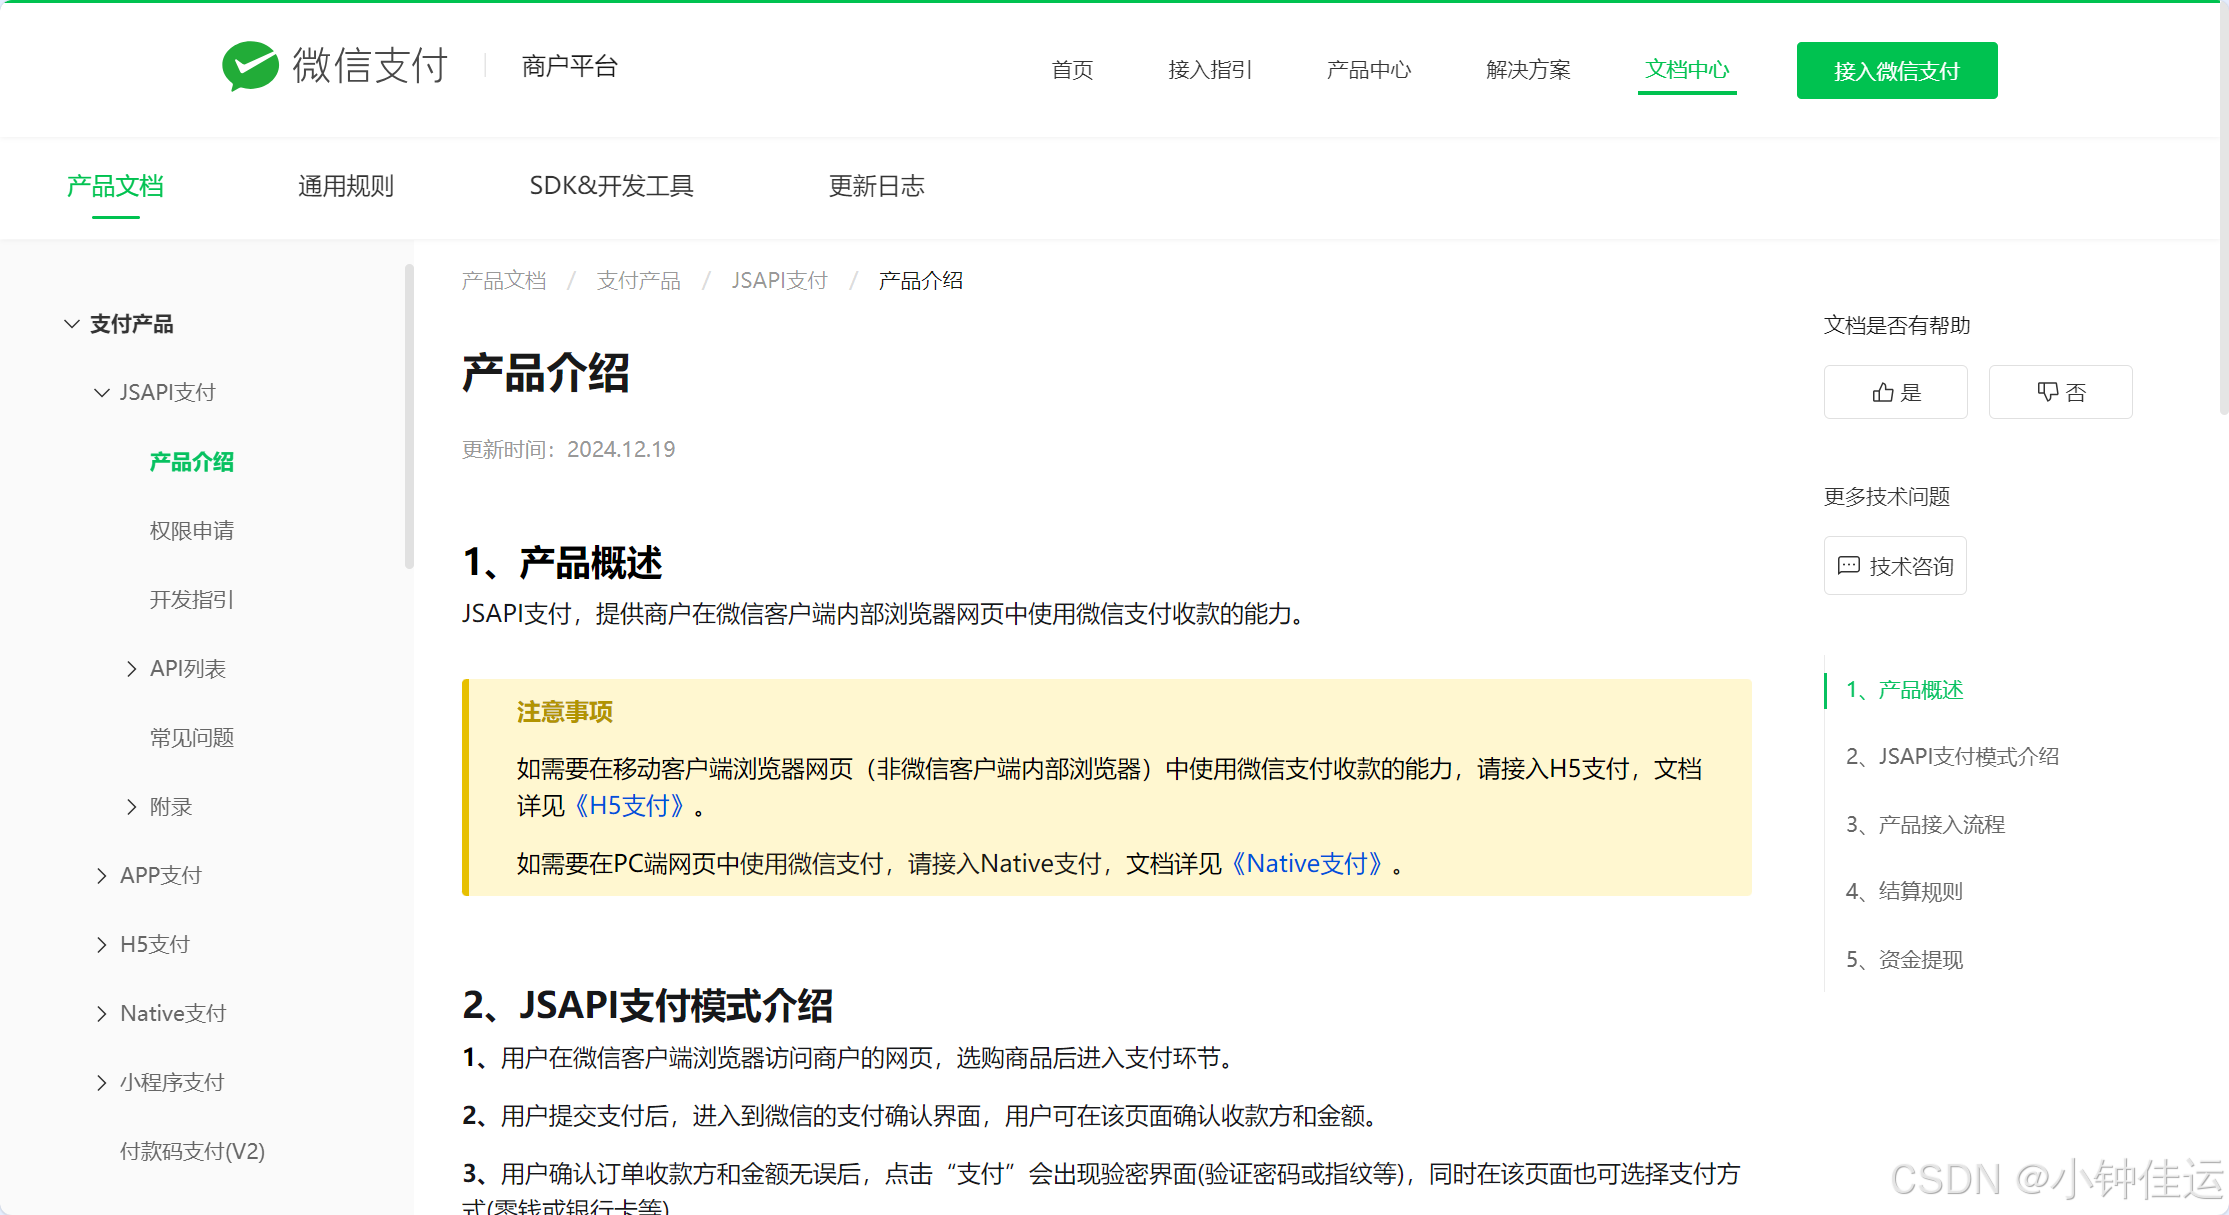Expand the 附录 submenu
This screenshot has width=2229, height=1215.
pyautogui.click(x=131, y=807)
